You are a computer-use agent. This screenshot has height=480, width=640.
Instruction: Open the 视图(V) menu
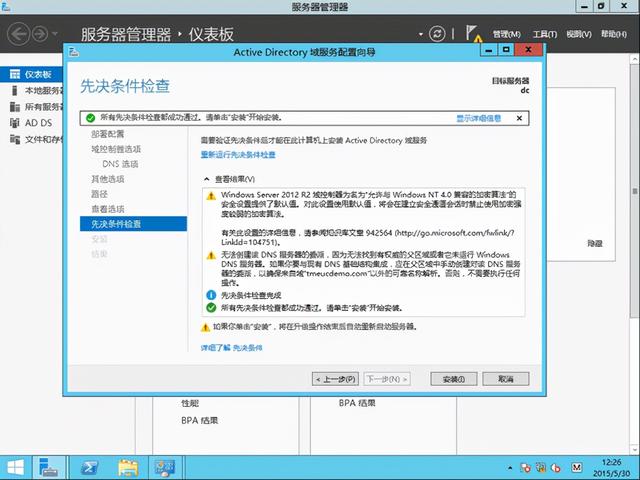[x=579, y=34]
